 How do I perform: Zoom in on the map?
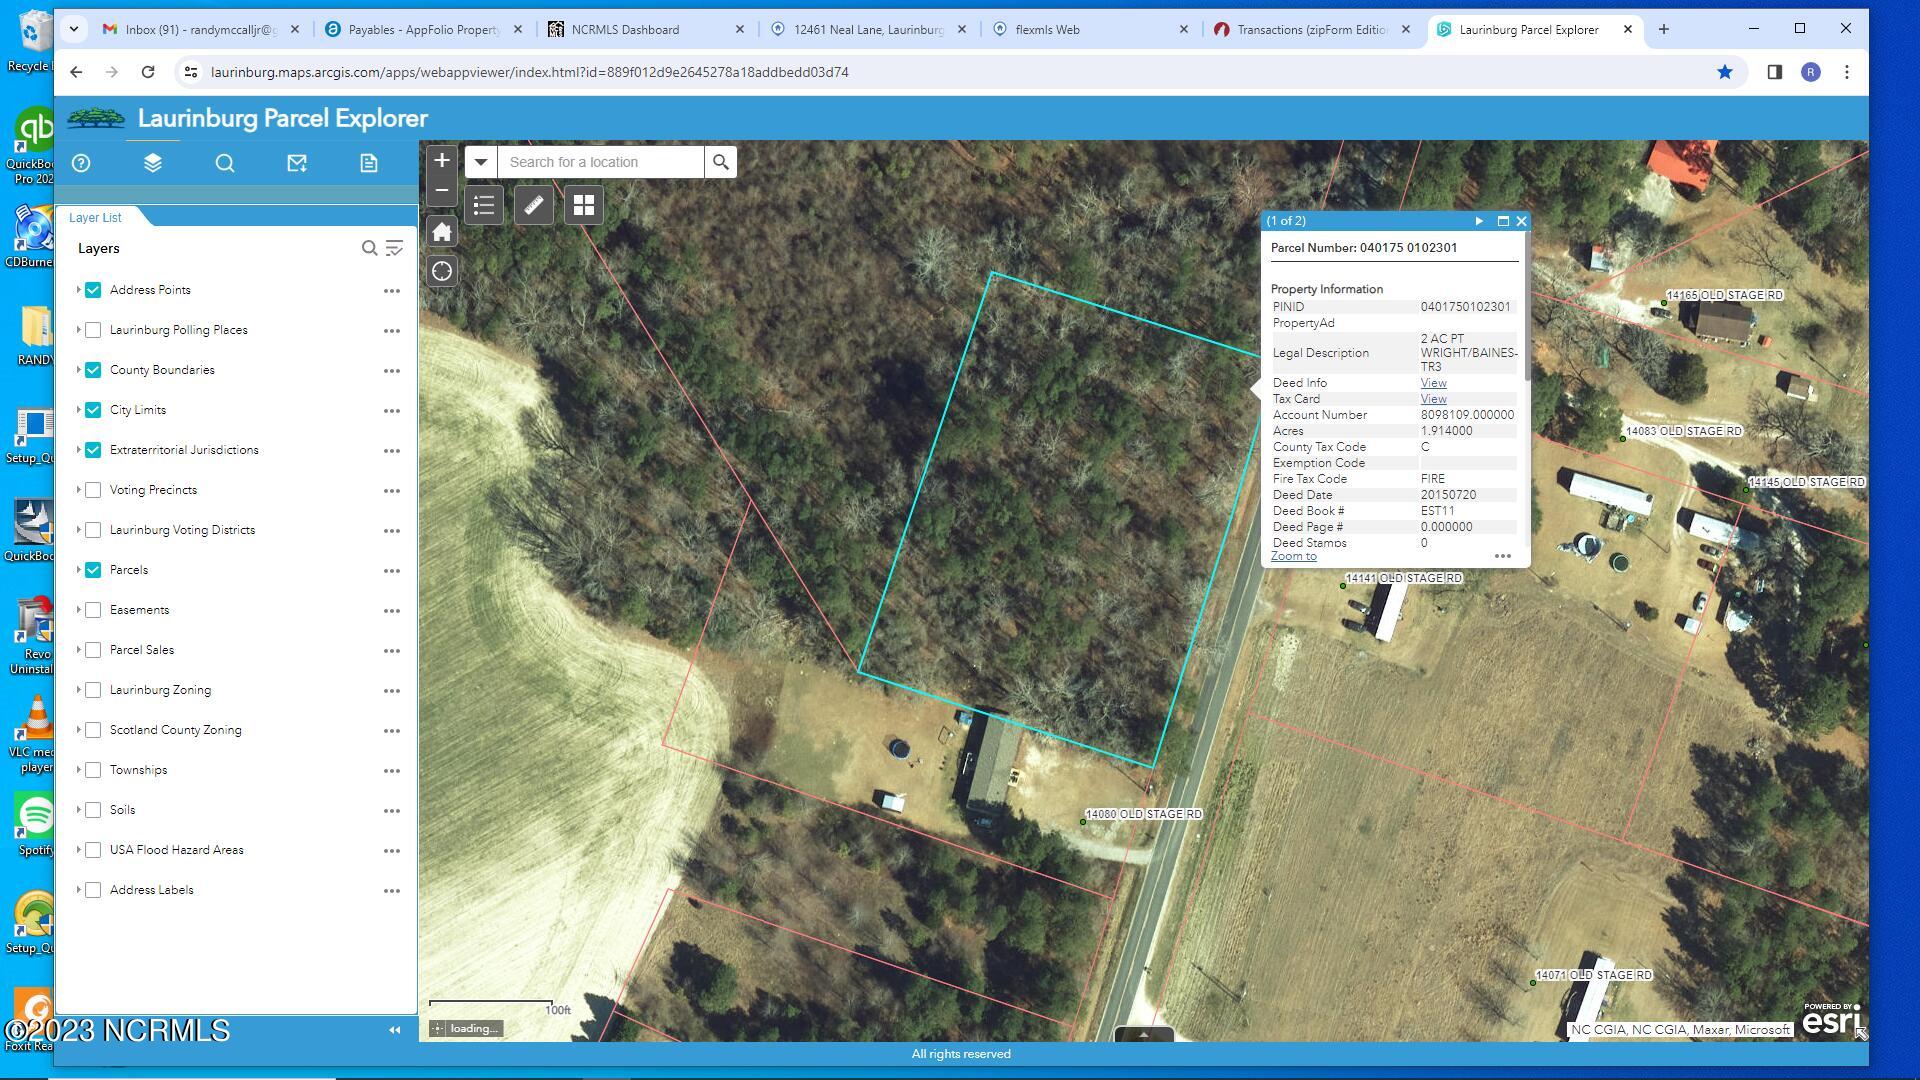442,160
